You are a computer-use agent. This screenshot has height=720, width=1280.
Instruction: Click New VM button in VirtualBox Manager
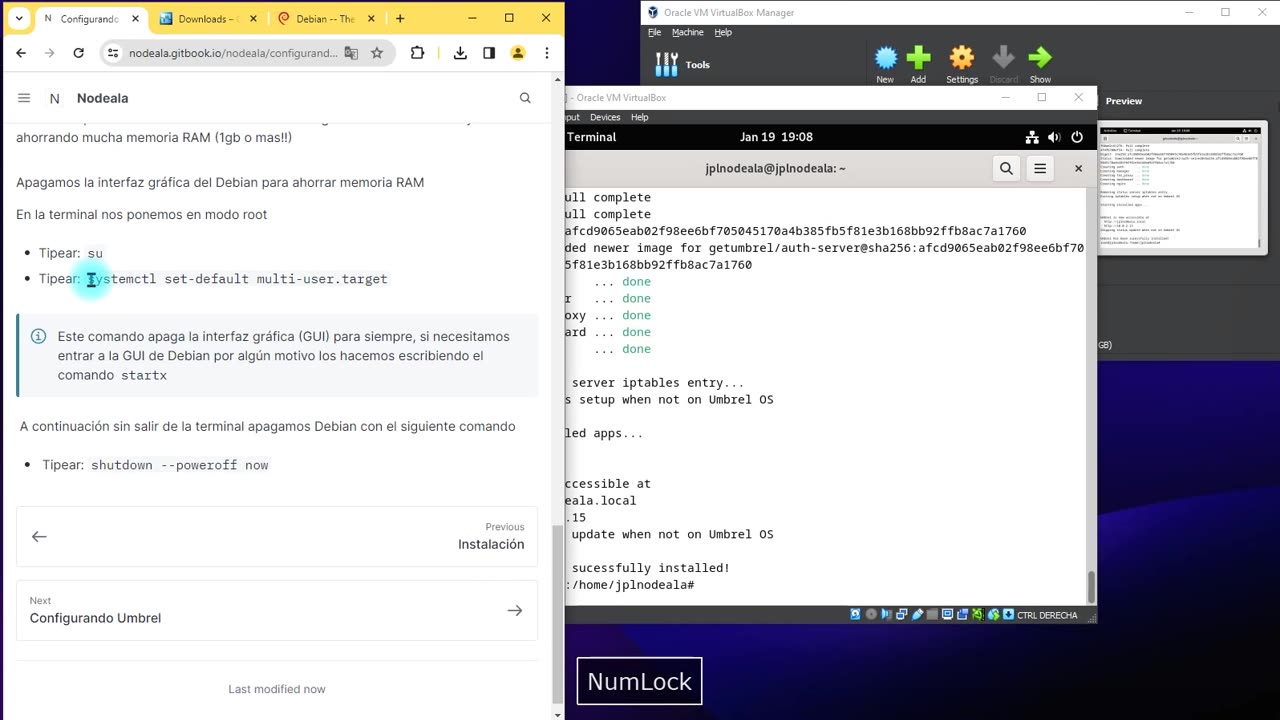(x=885, y=64)
